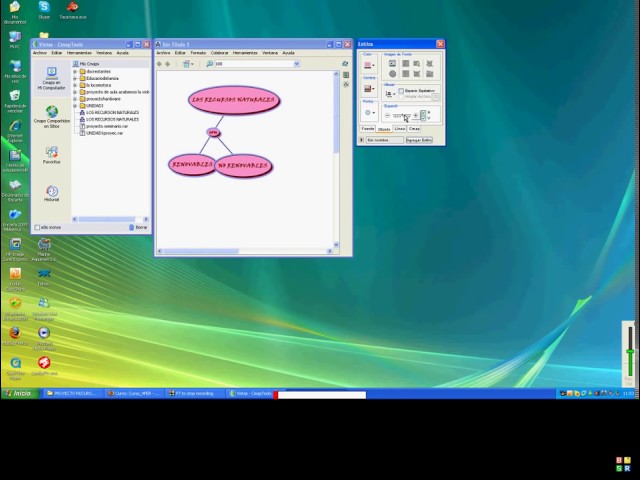Click the Inicio start button
Screen dimensions: 640x480
pyautogui.click(x=19, y=393)
